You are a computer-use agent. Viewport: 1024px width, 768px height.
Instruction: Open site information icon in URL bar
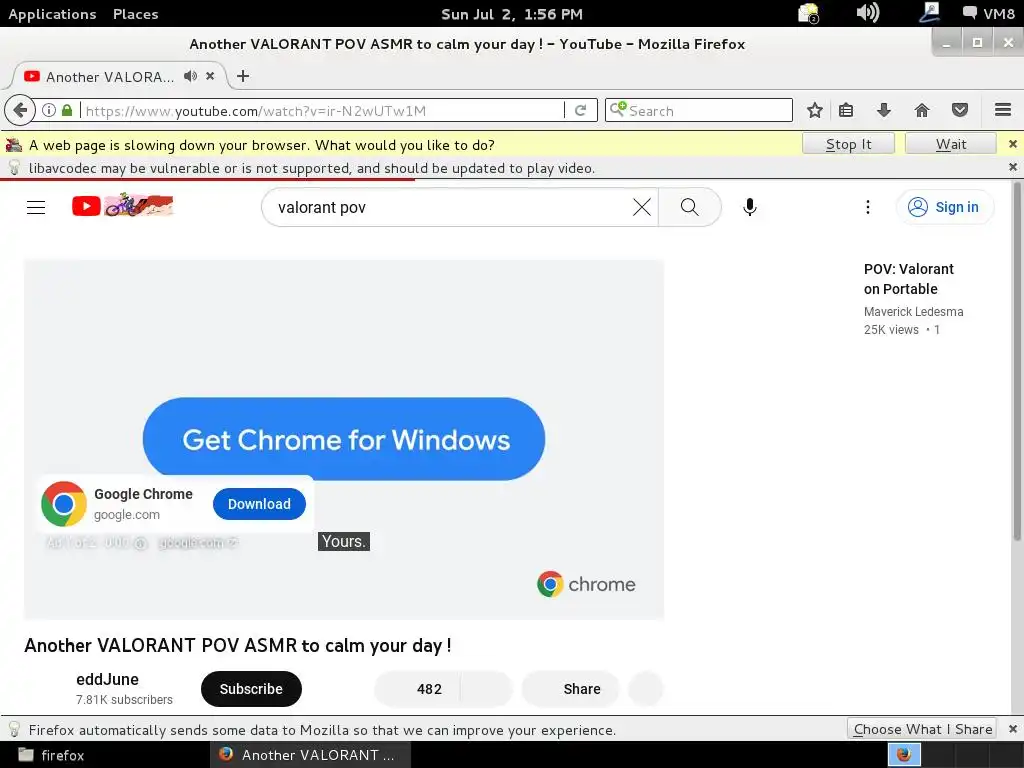point(49,110)
